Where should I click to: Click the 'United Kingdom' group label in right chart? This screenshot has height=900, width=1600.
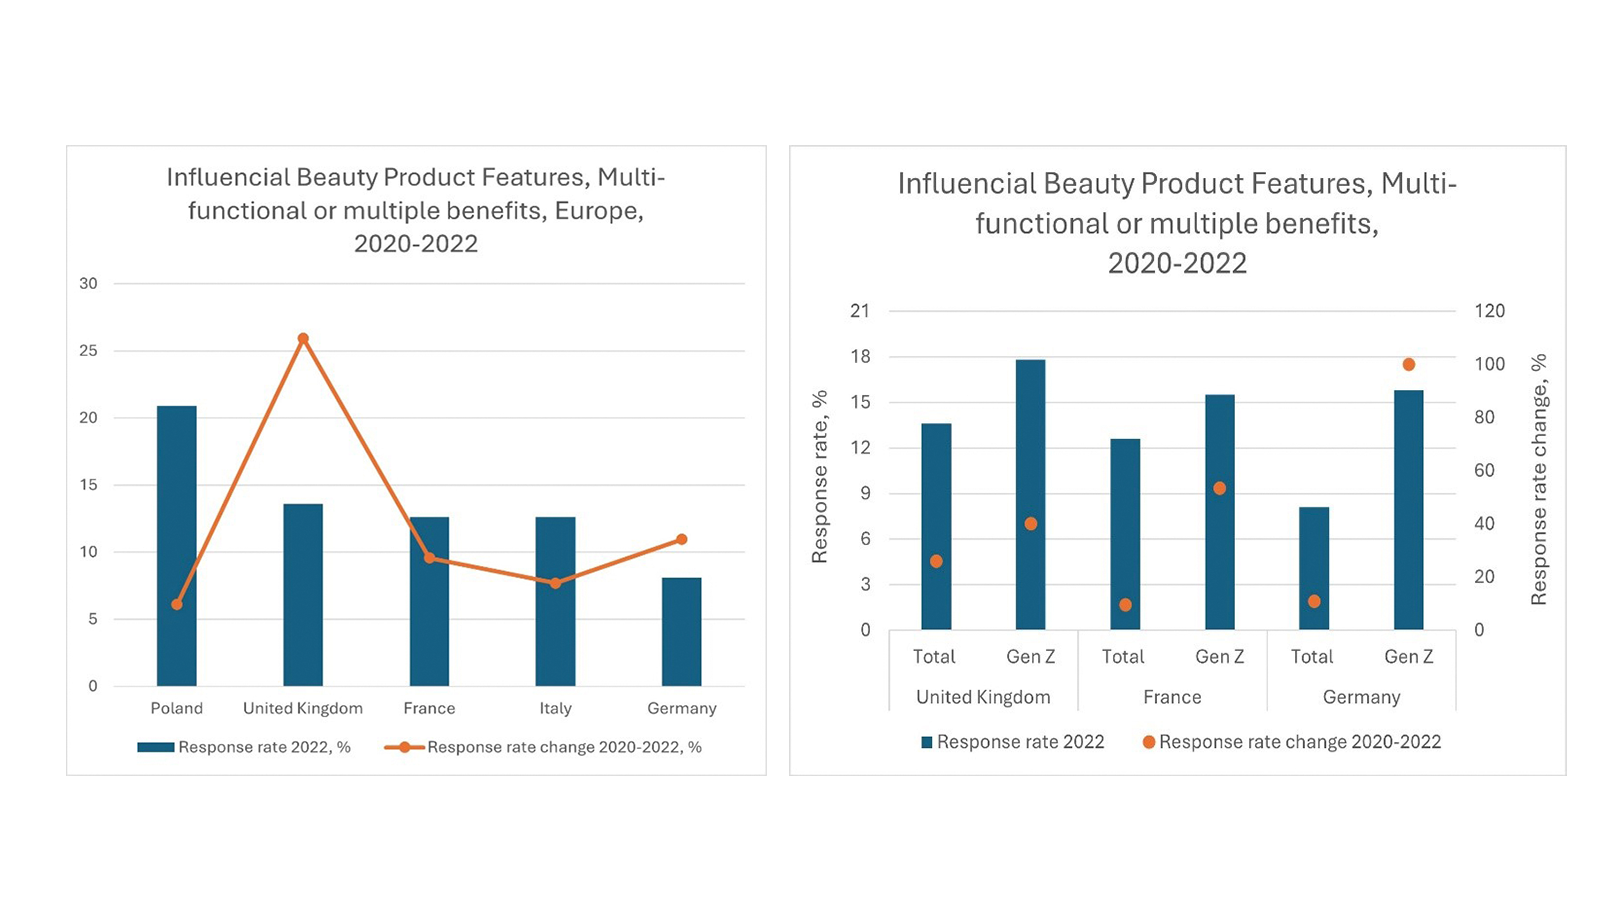pyautogui.click(x=983, y=697)
